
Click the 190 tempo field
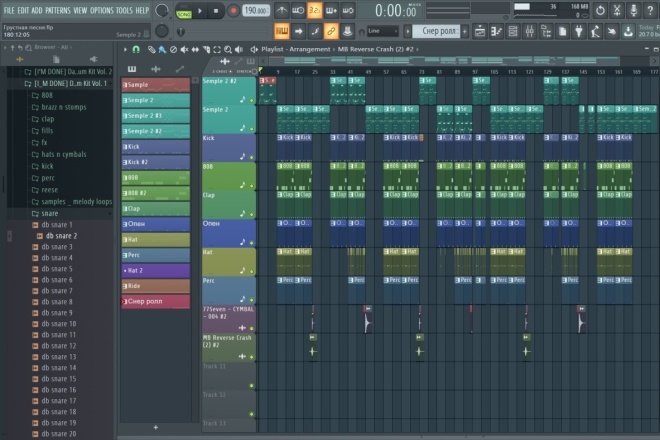256,11
